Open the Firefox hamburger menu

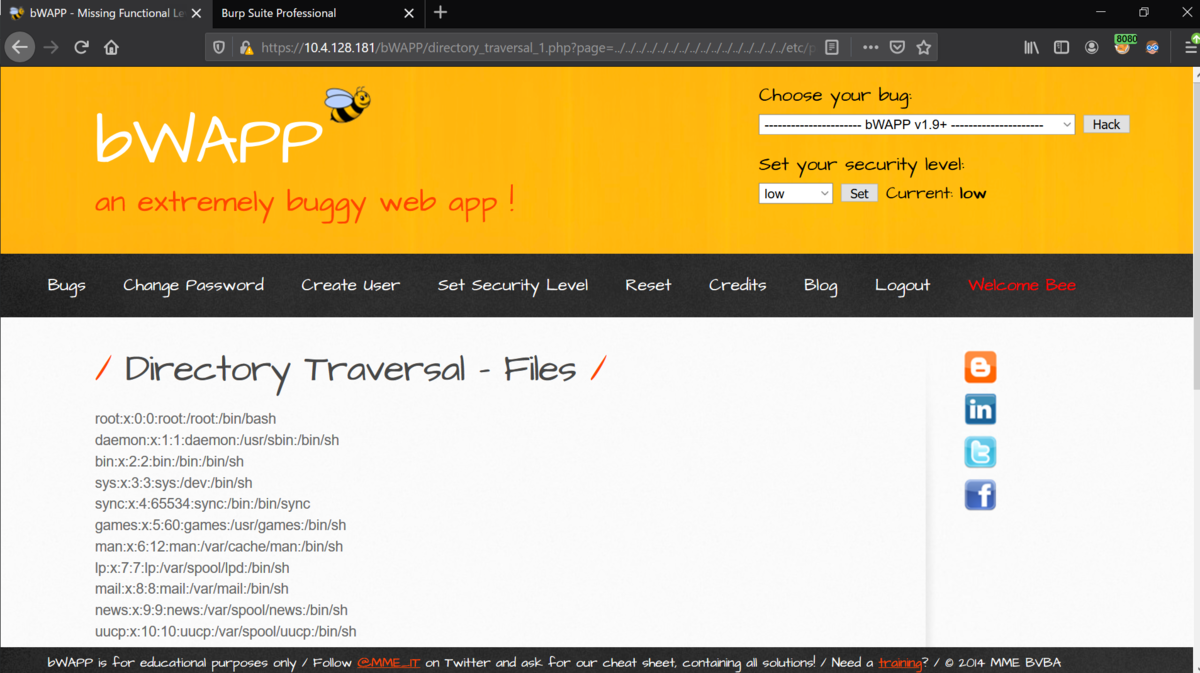click(x=1190, y=47)
